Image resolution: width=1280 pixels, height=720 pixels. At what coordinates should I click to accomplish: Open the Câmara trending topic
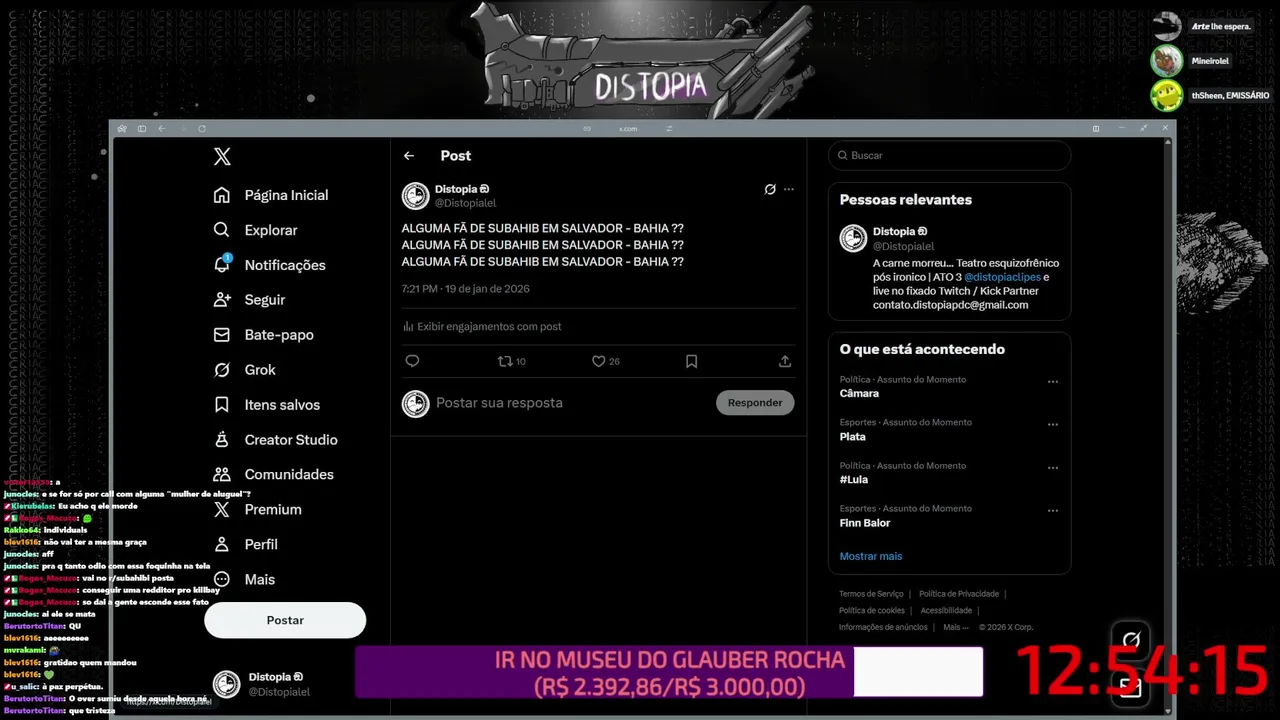coord(859,393)
